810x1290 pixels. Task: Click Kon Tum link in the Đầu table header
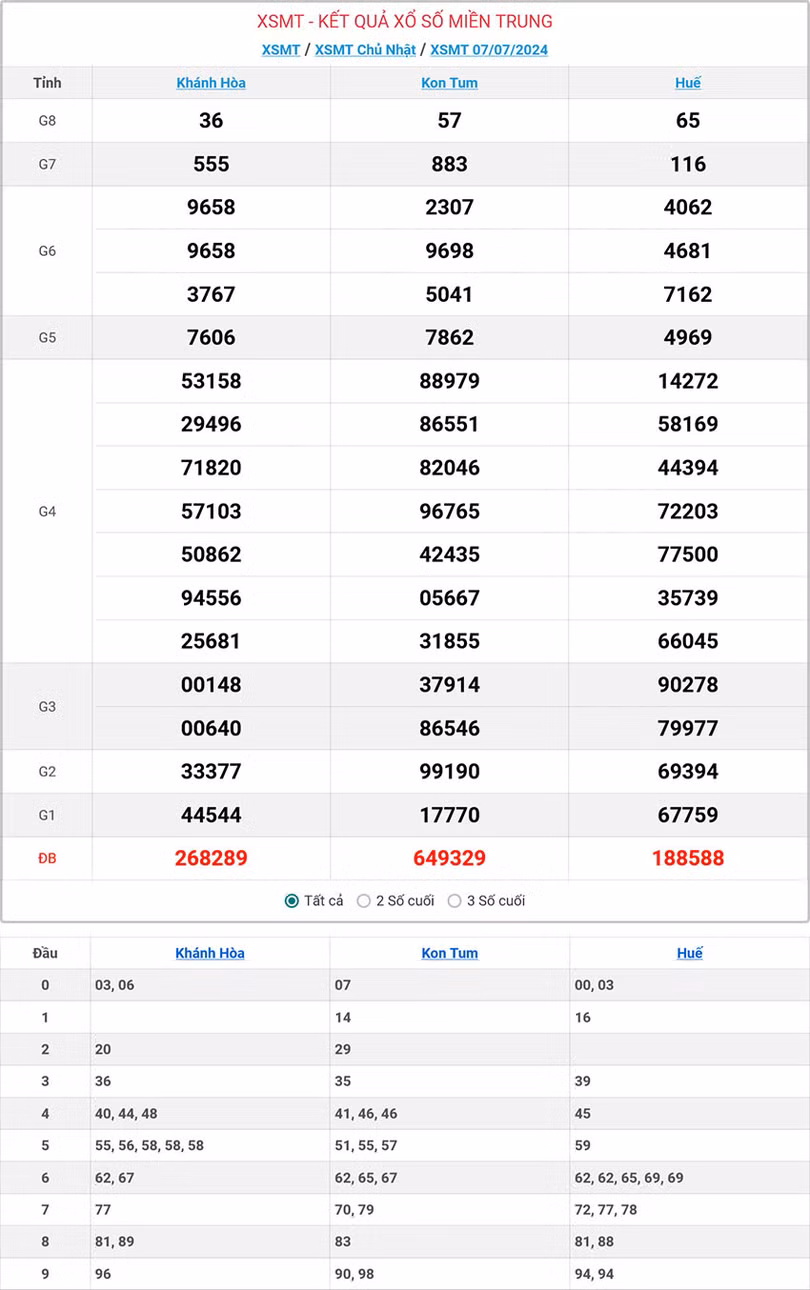click(449, 953)
